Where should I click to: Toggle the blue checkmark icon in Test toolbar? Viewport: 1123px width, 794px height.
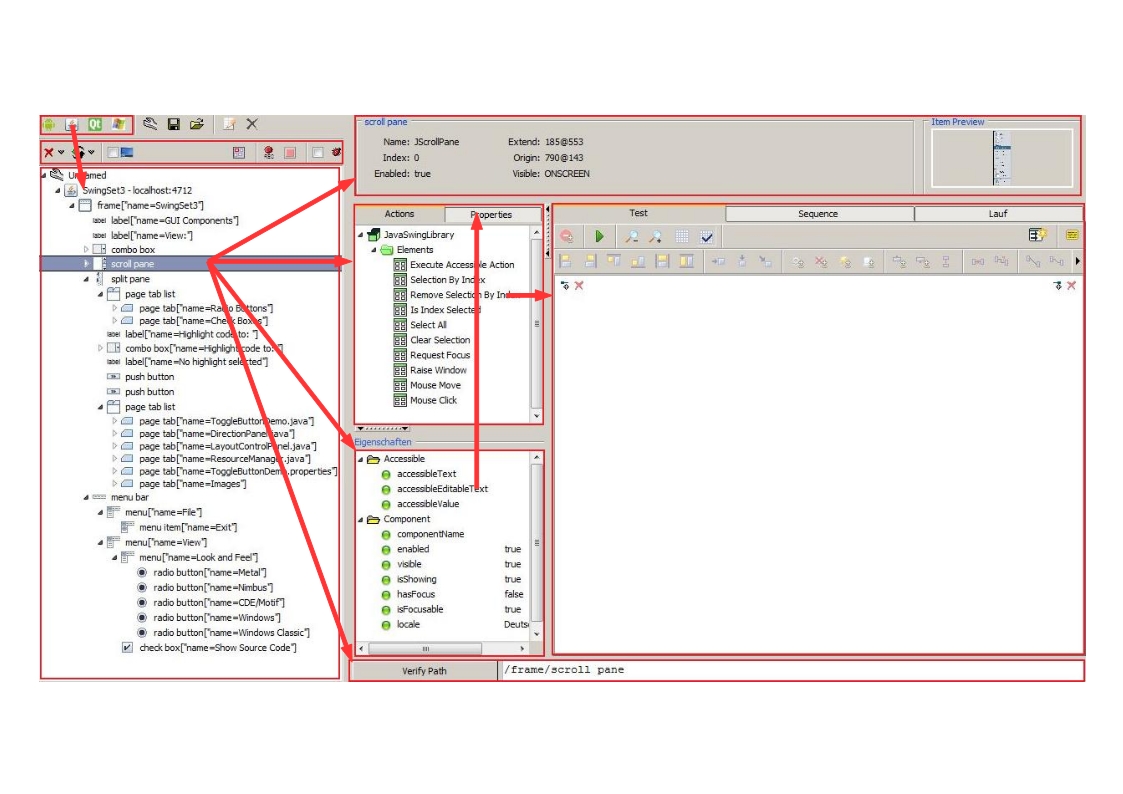coord(707,236)
